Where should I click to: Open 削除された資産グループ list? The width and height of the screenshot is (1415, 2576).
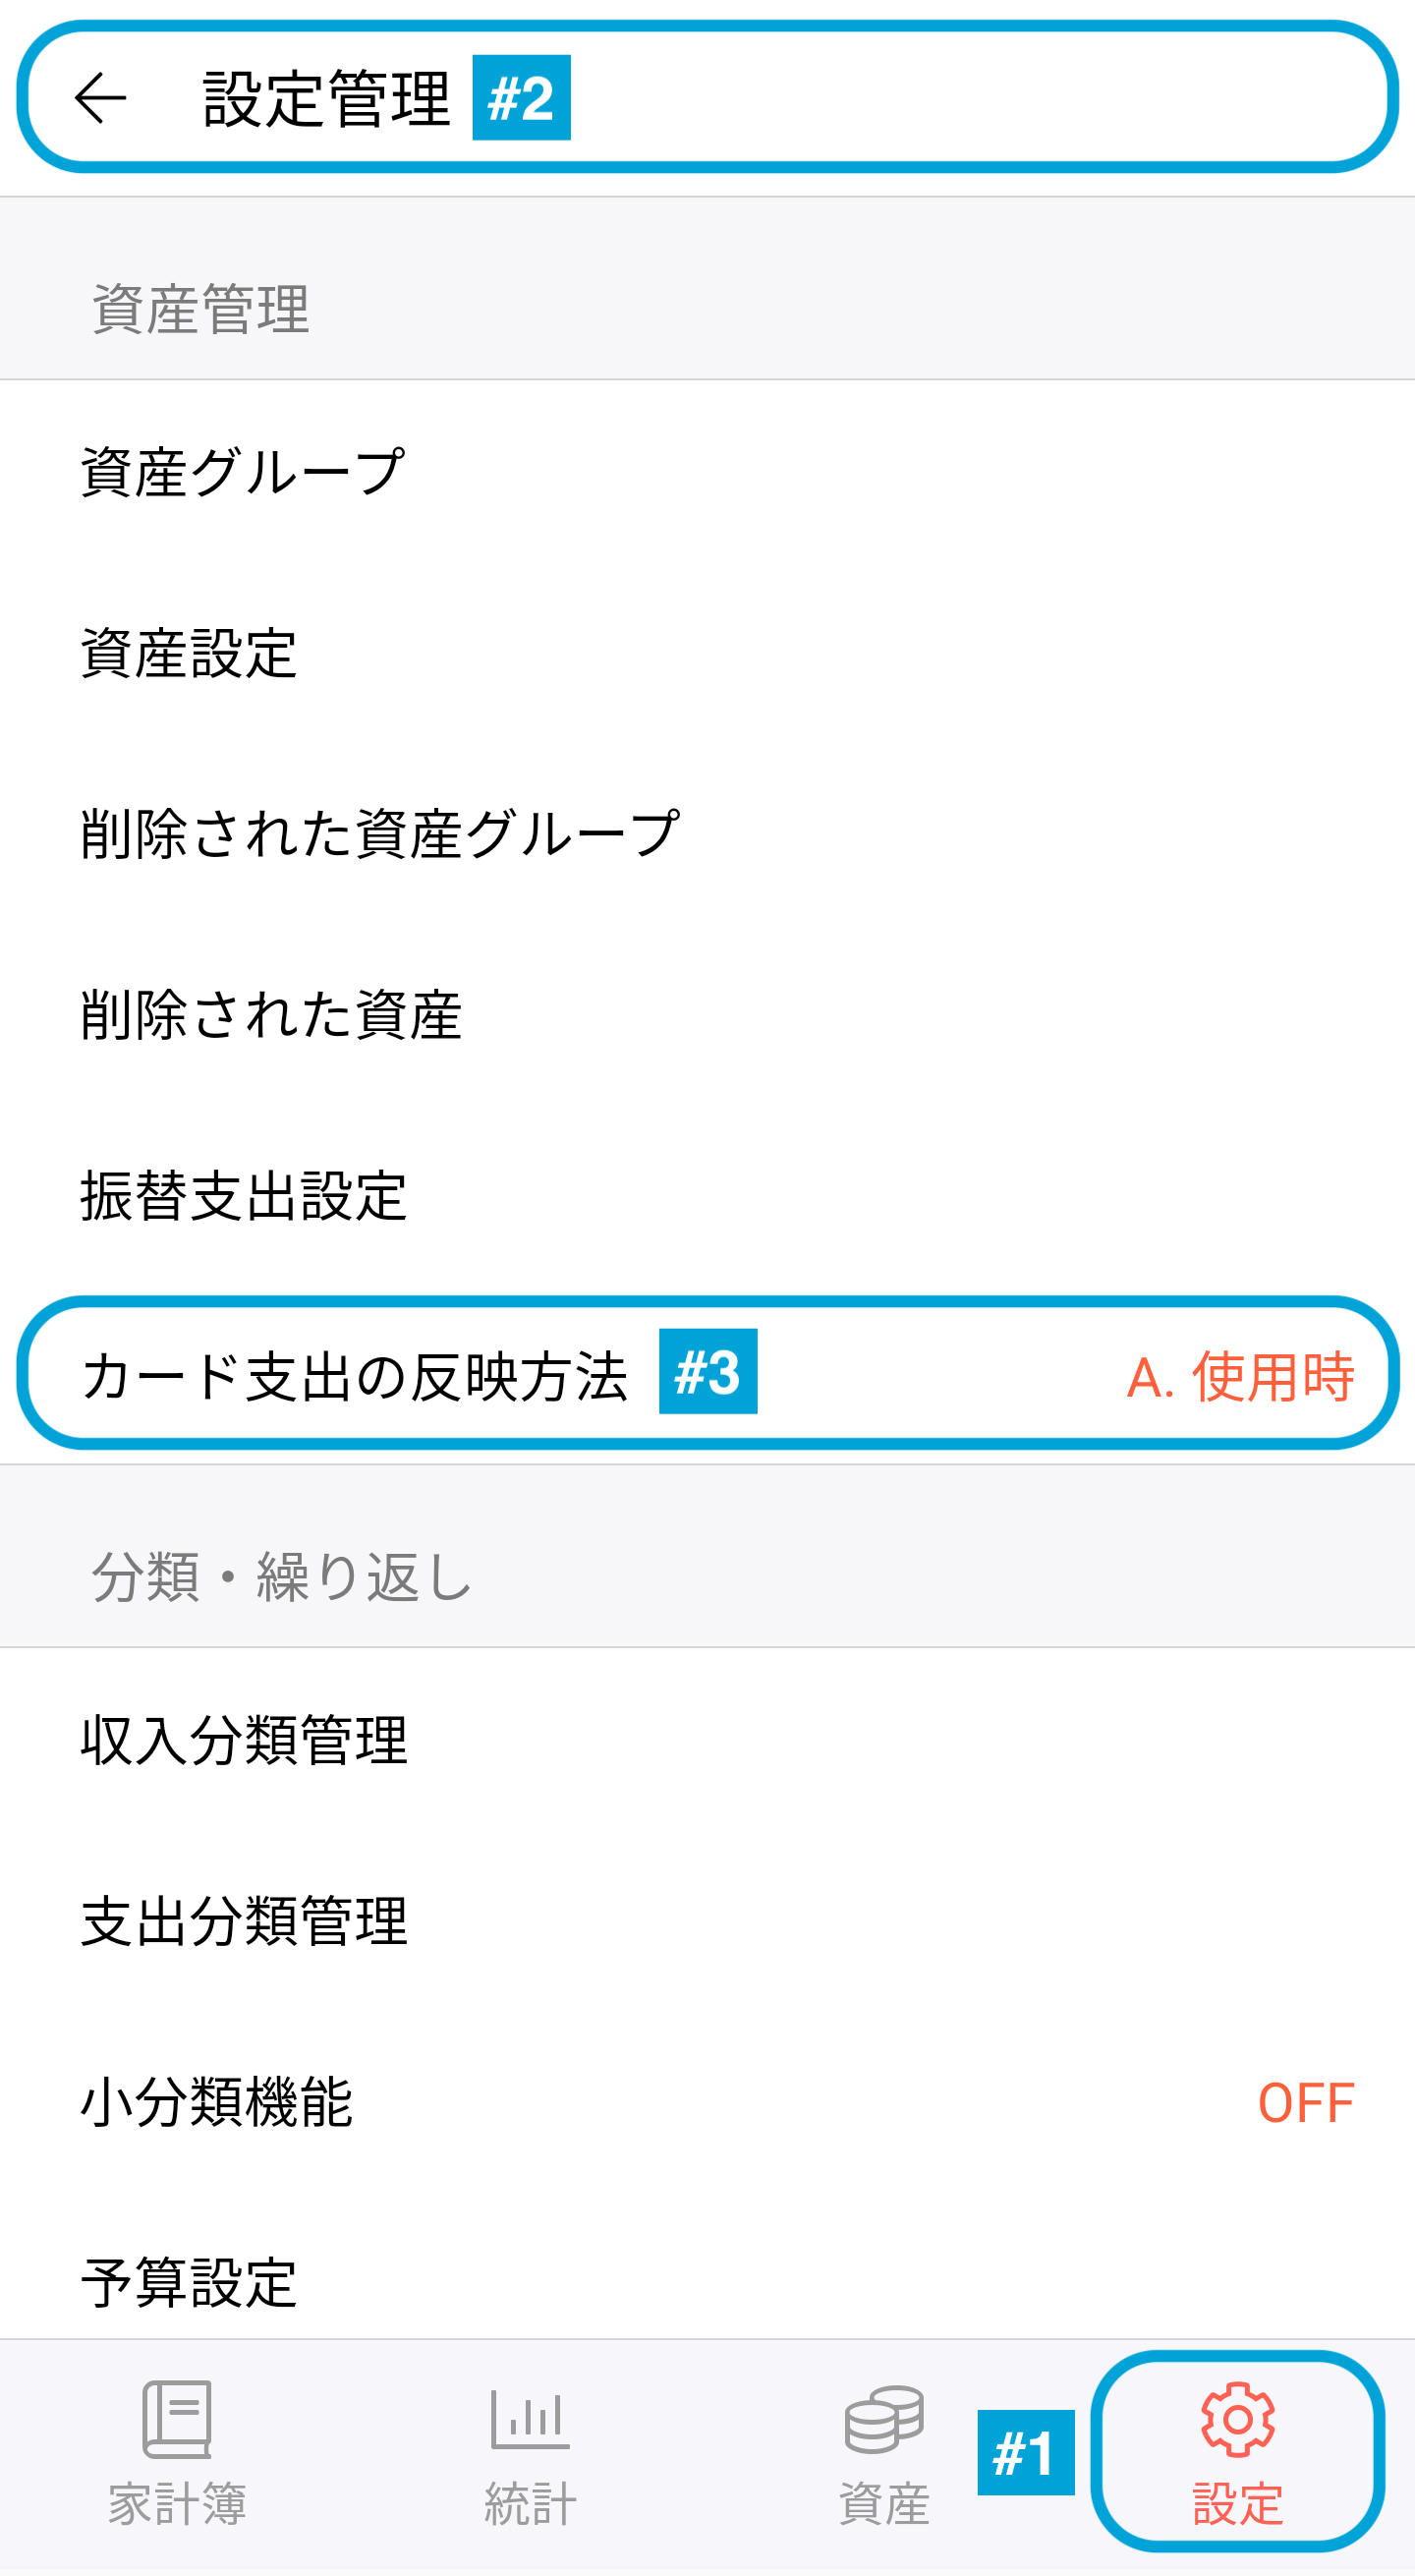tap(707, 833)
